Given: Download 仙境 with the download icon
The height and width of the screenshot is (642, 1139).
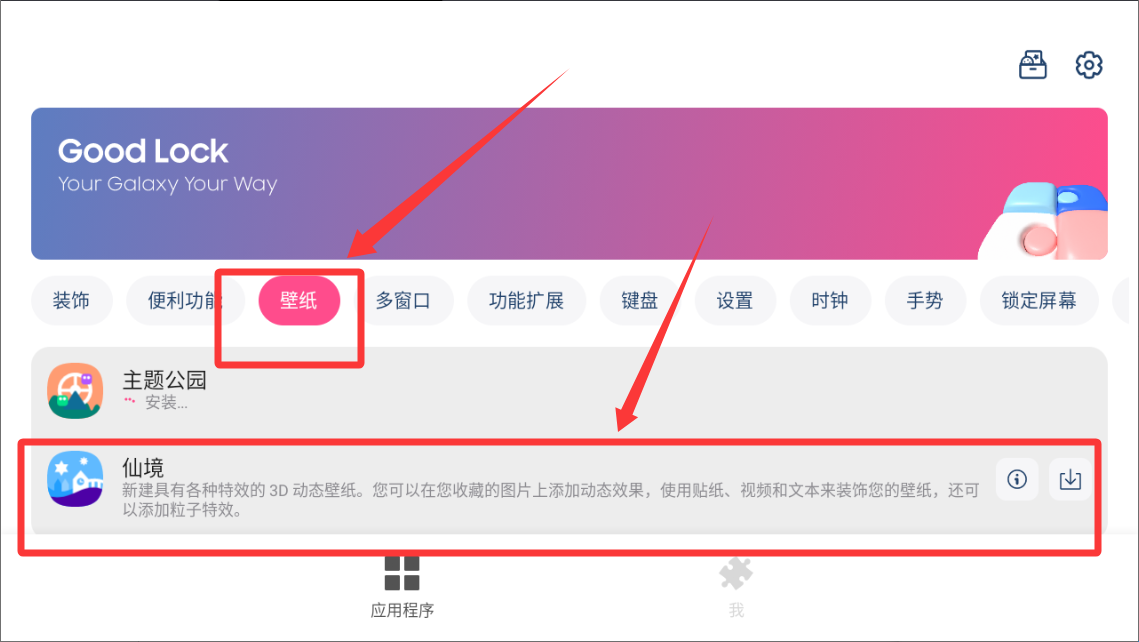Looking at the screenshot, I should coord(1070,479).
